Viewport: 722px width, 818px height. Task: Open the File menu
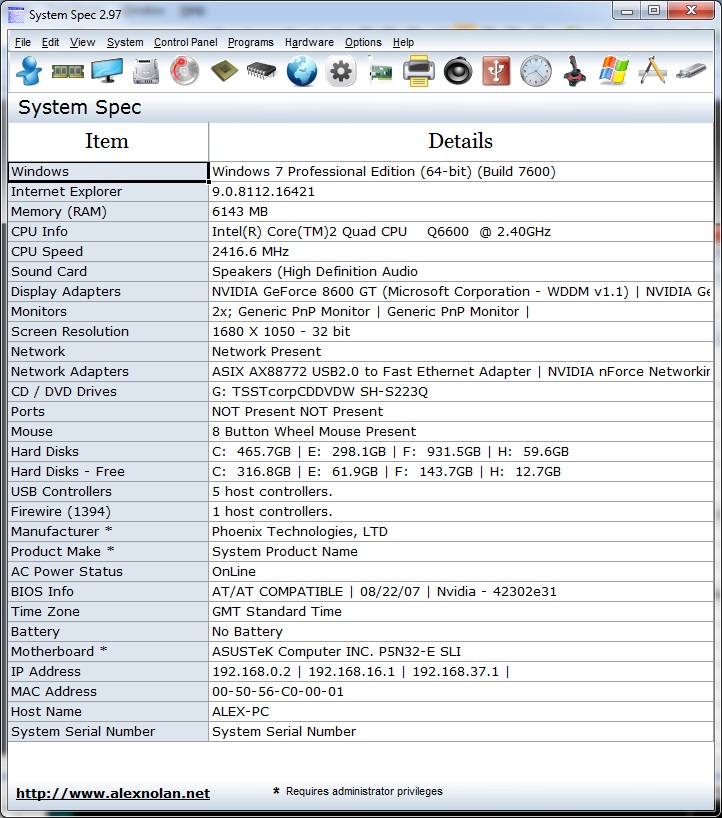click(23, 43)
